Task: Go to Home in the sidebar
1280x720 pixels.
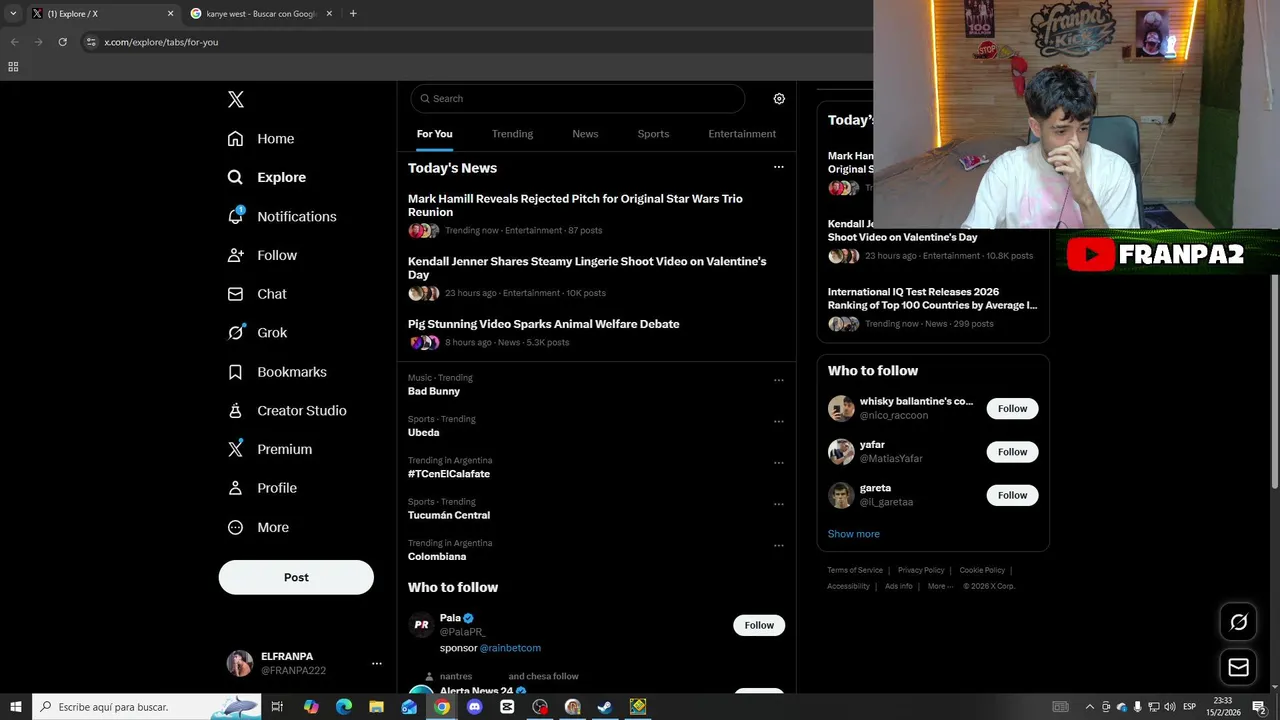Action: [261, 139]
